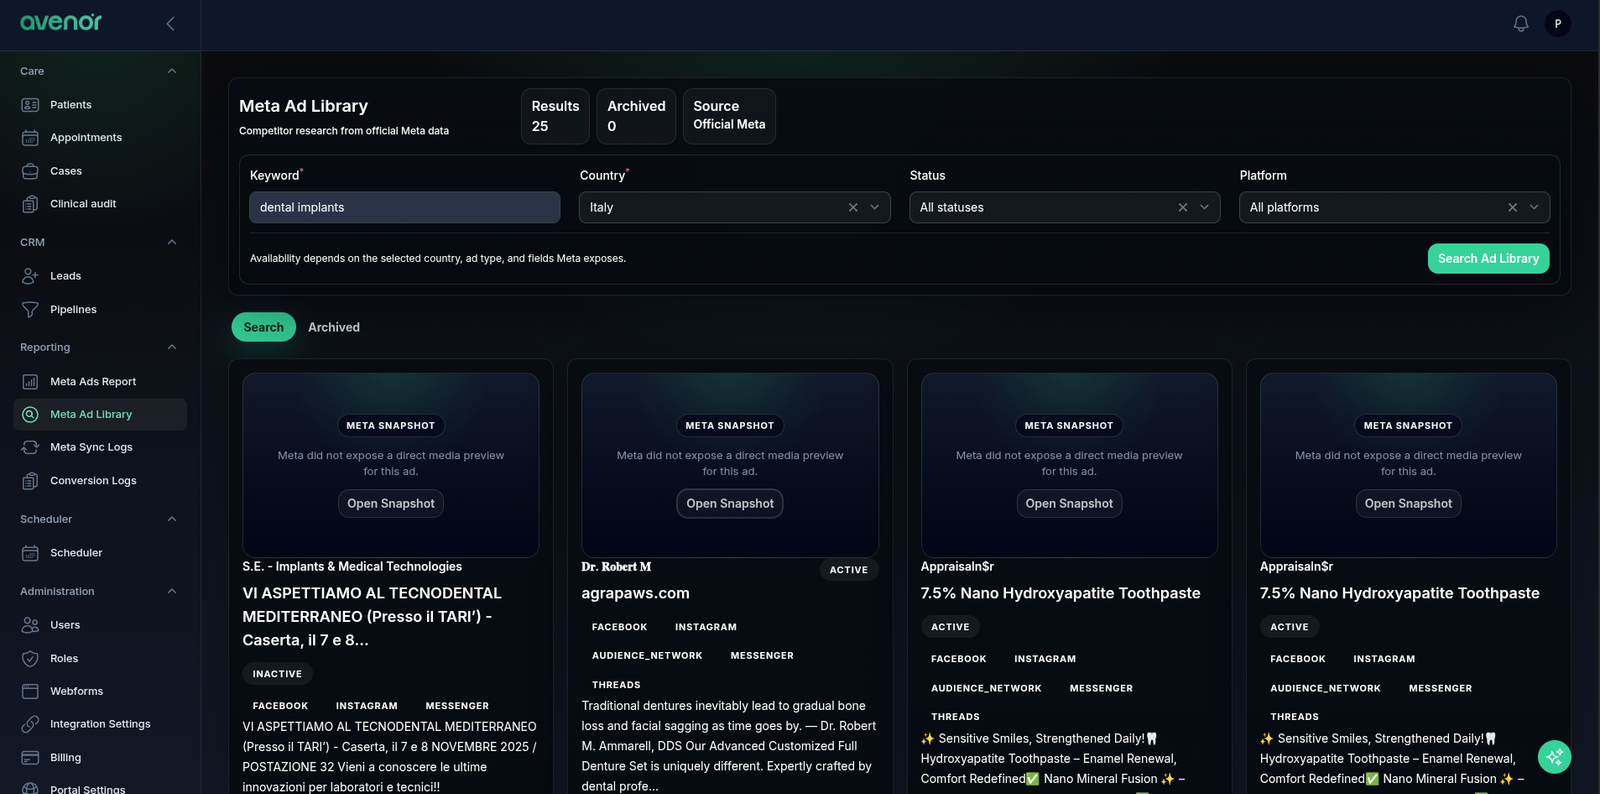The width and height of the screenshot is (1600, 794).
Task: Click the Keyword input field
Action: 404,207
